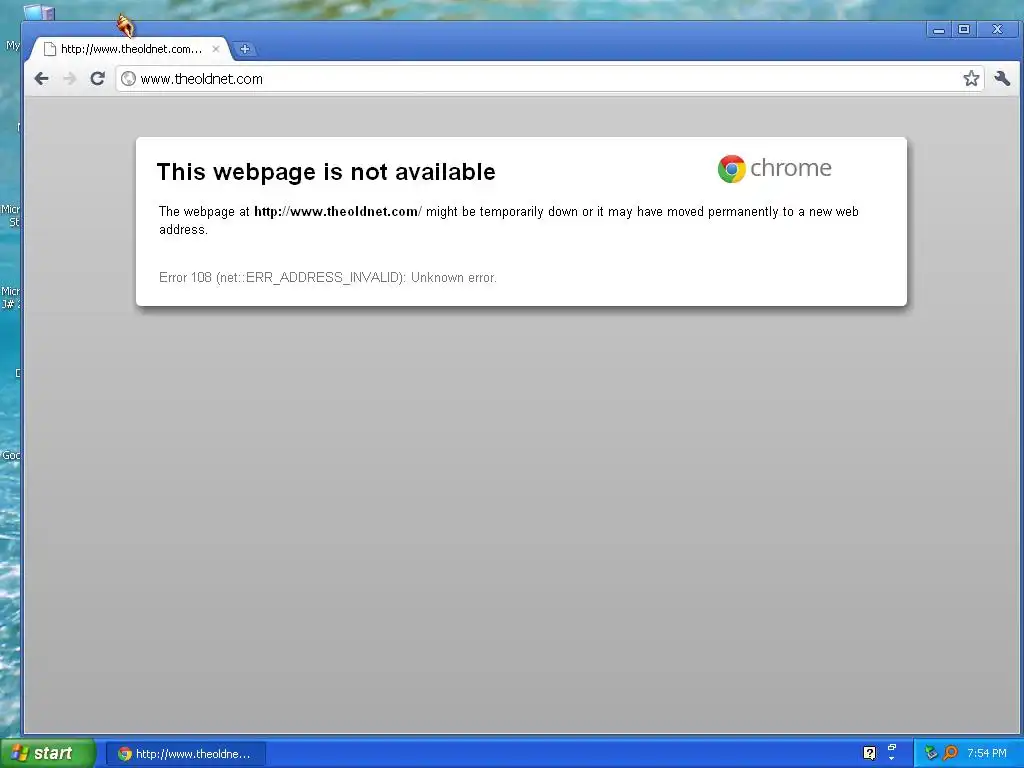The width and height of the screenshot is (1024, 768).
Task: Click the orange magnifier tray icon
Action: tap(950, 753)
